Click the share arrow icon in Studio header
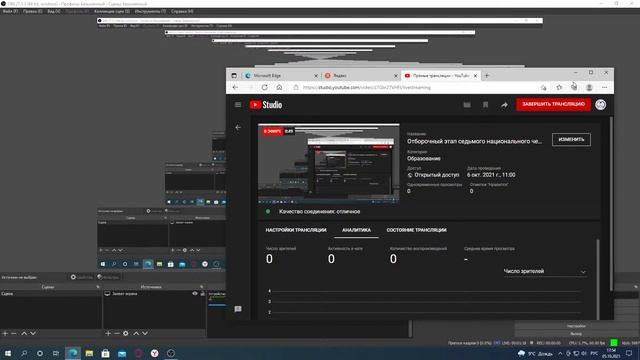Image resolution: width=640 pixels, height=360 pixels. pos(504,105)
